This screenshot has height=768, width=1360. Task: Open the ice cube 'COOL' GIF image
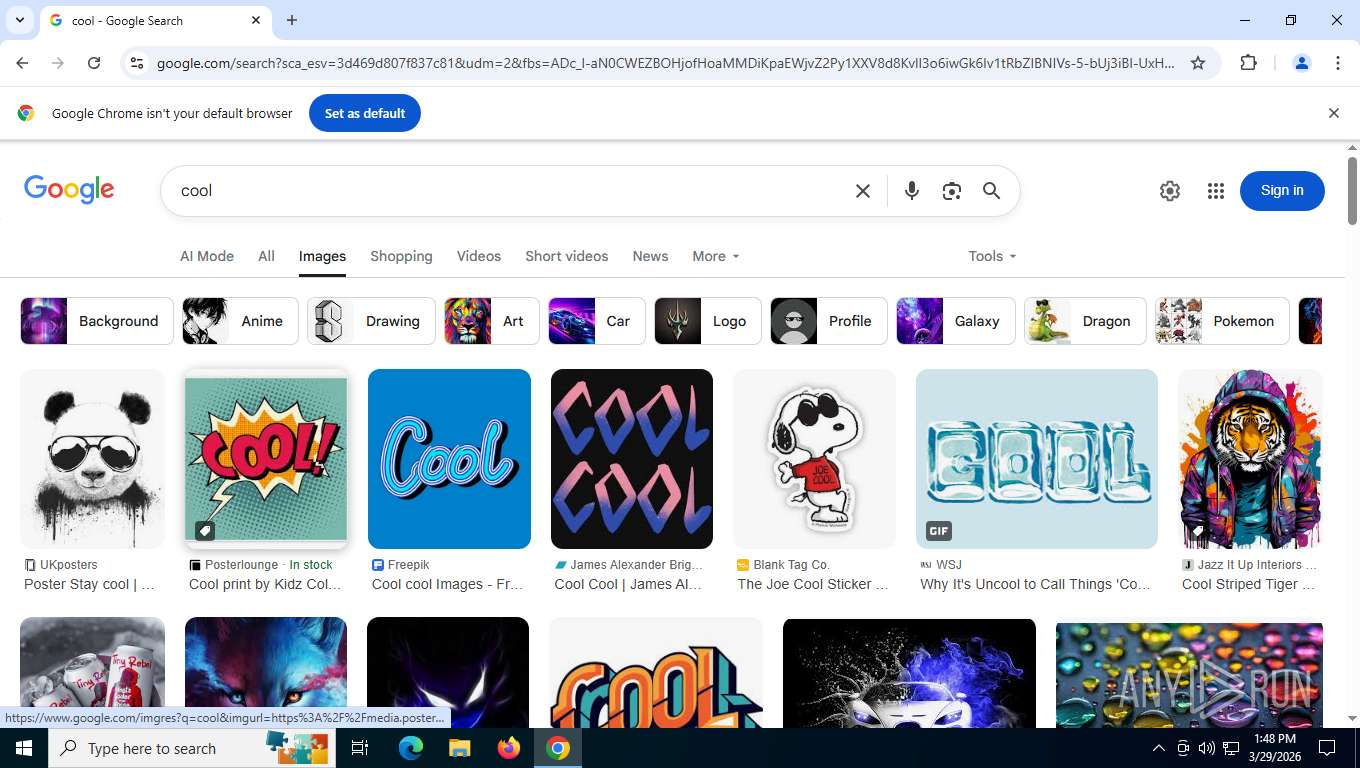(x=1037, y=459)
